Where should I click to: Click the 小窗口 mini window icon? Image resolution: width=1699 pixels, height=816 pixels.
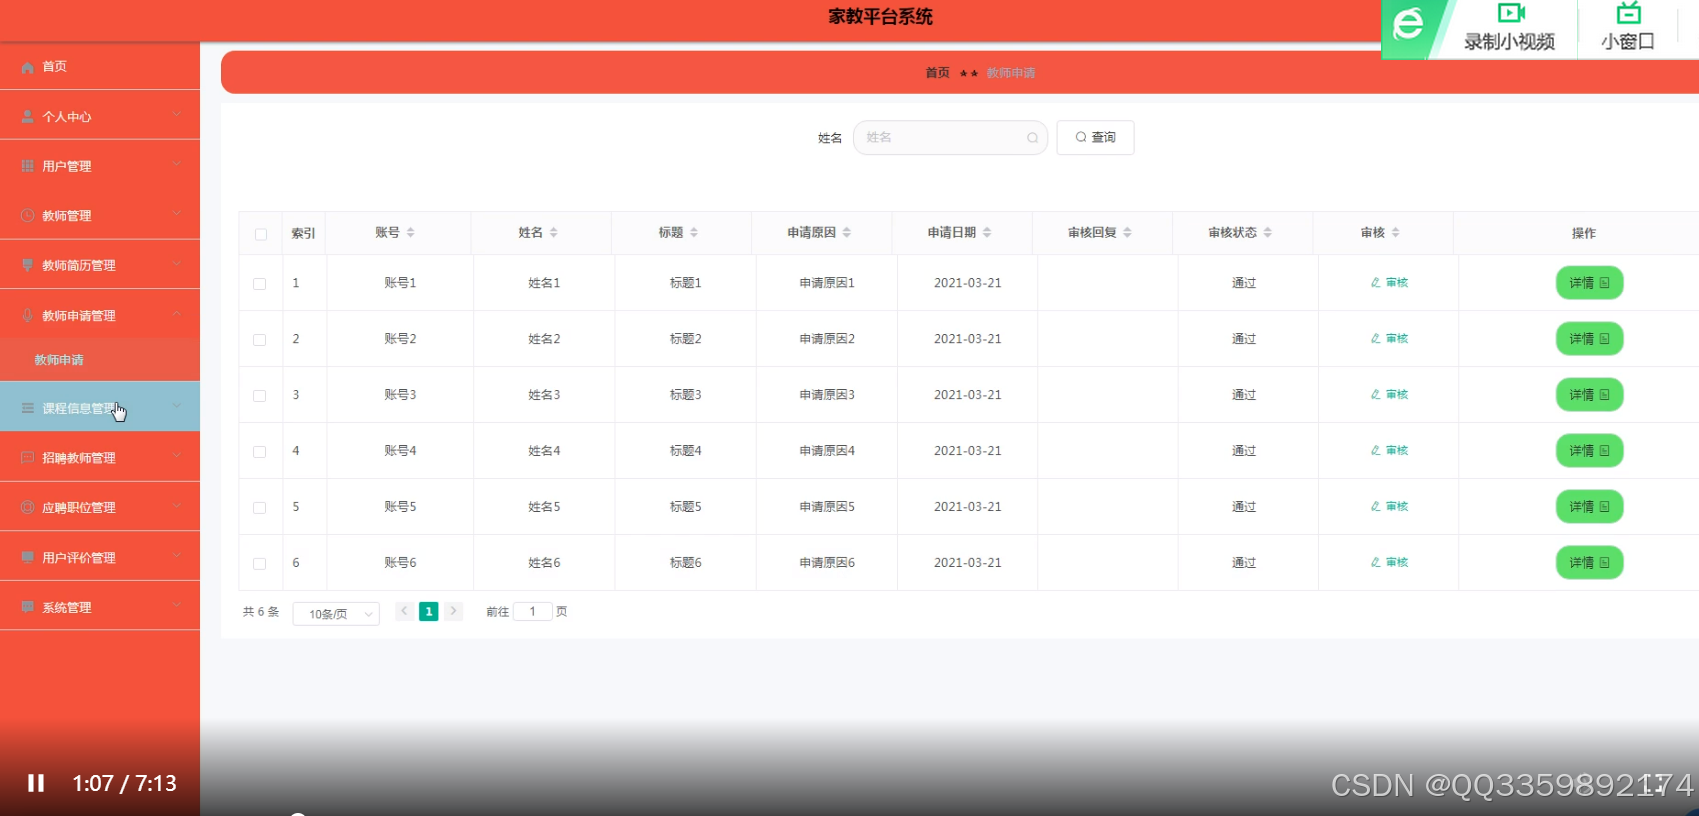pyautogui.click(x=1629, y=13)
